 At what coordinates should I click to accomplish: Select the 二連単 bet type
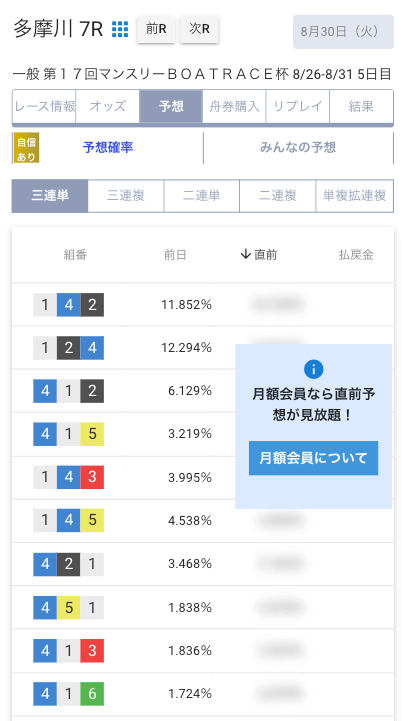[x=201, y=196]
